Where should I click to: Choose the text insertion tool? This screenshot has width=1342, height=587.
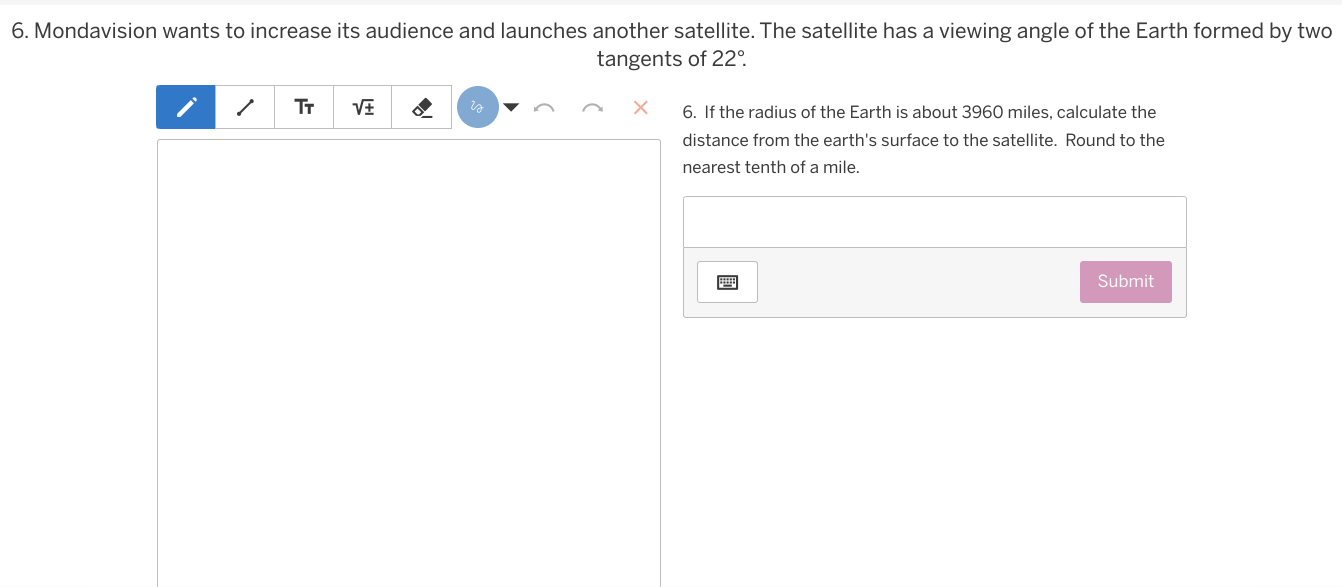[x=304, y=107]
